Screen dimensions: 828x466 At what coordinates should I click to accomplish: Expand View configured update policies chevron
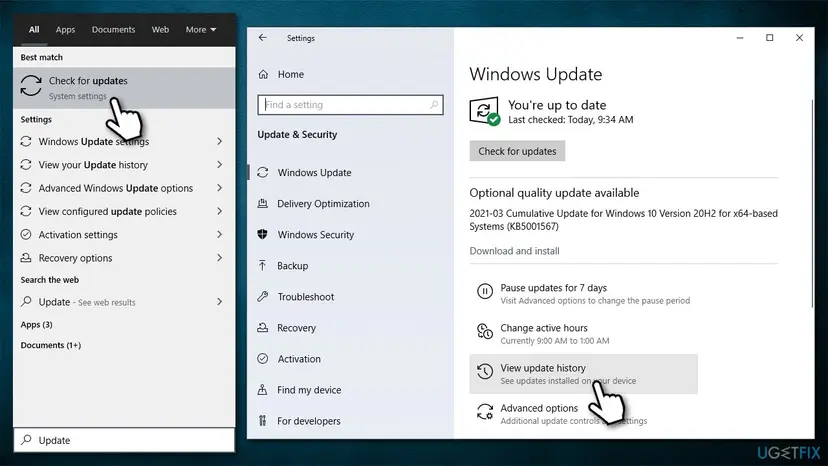click(x=219, y=211)
